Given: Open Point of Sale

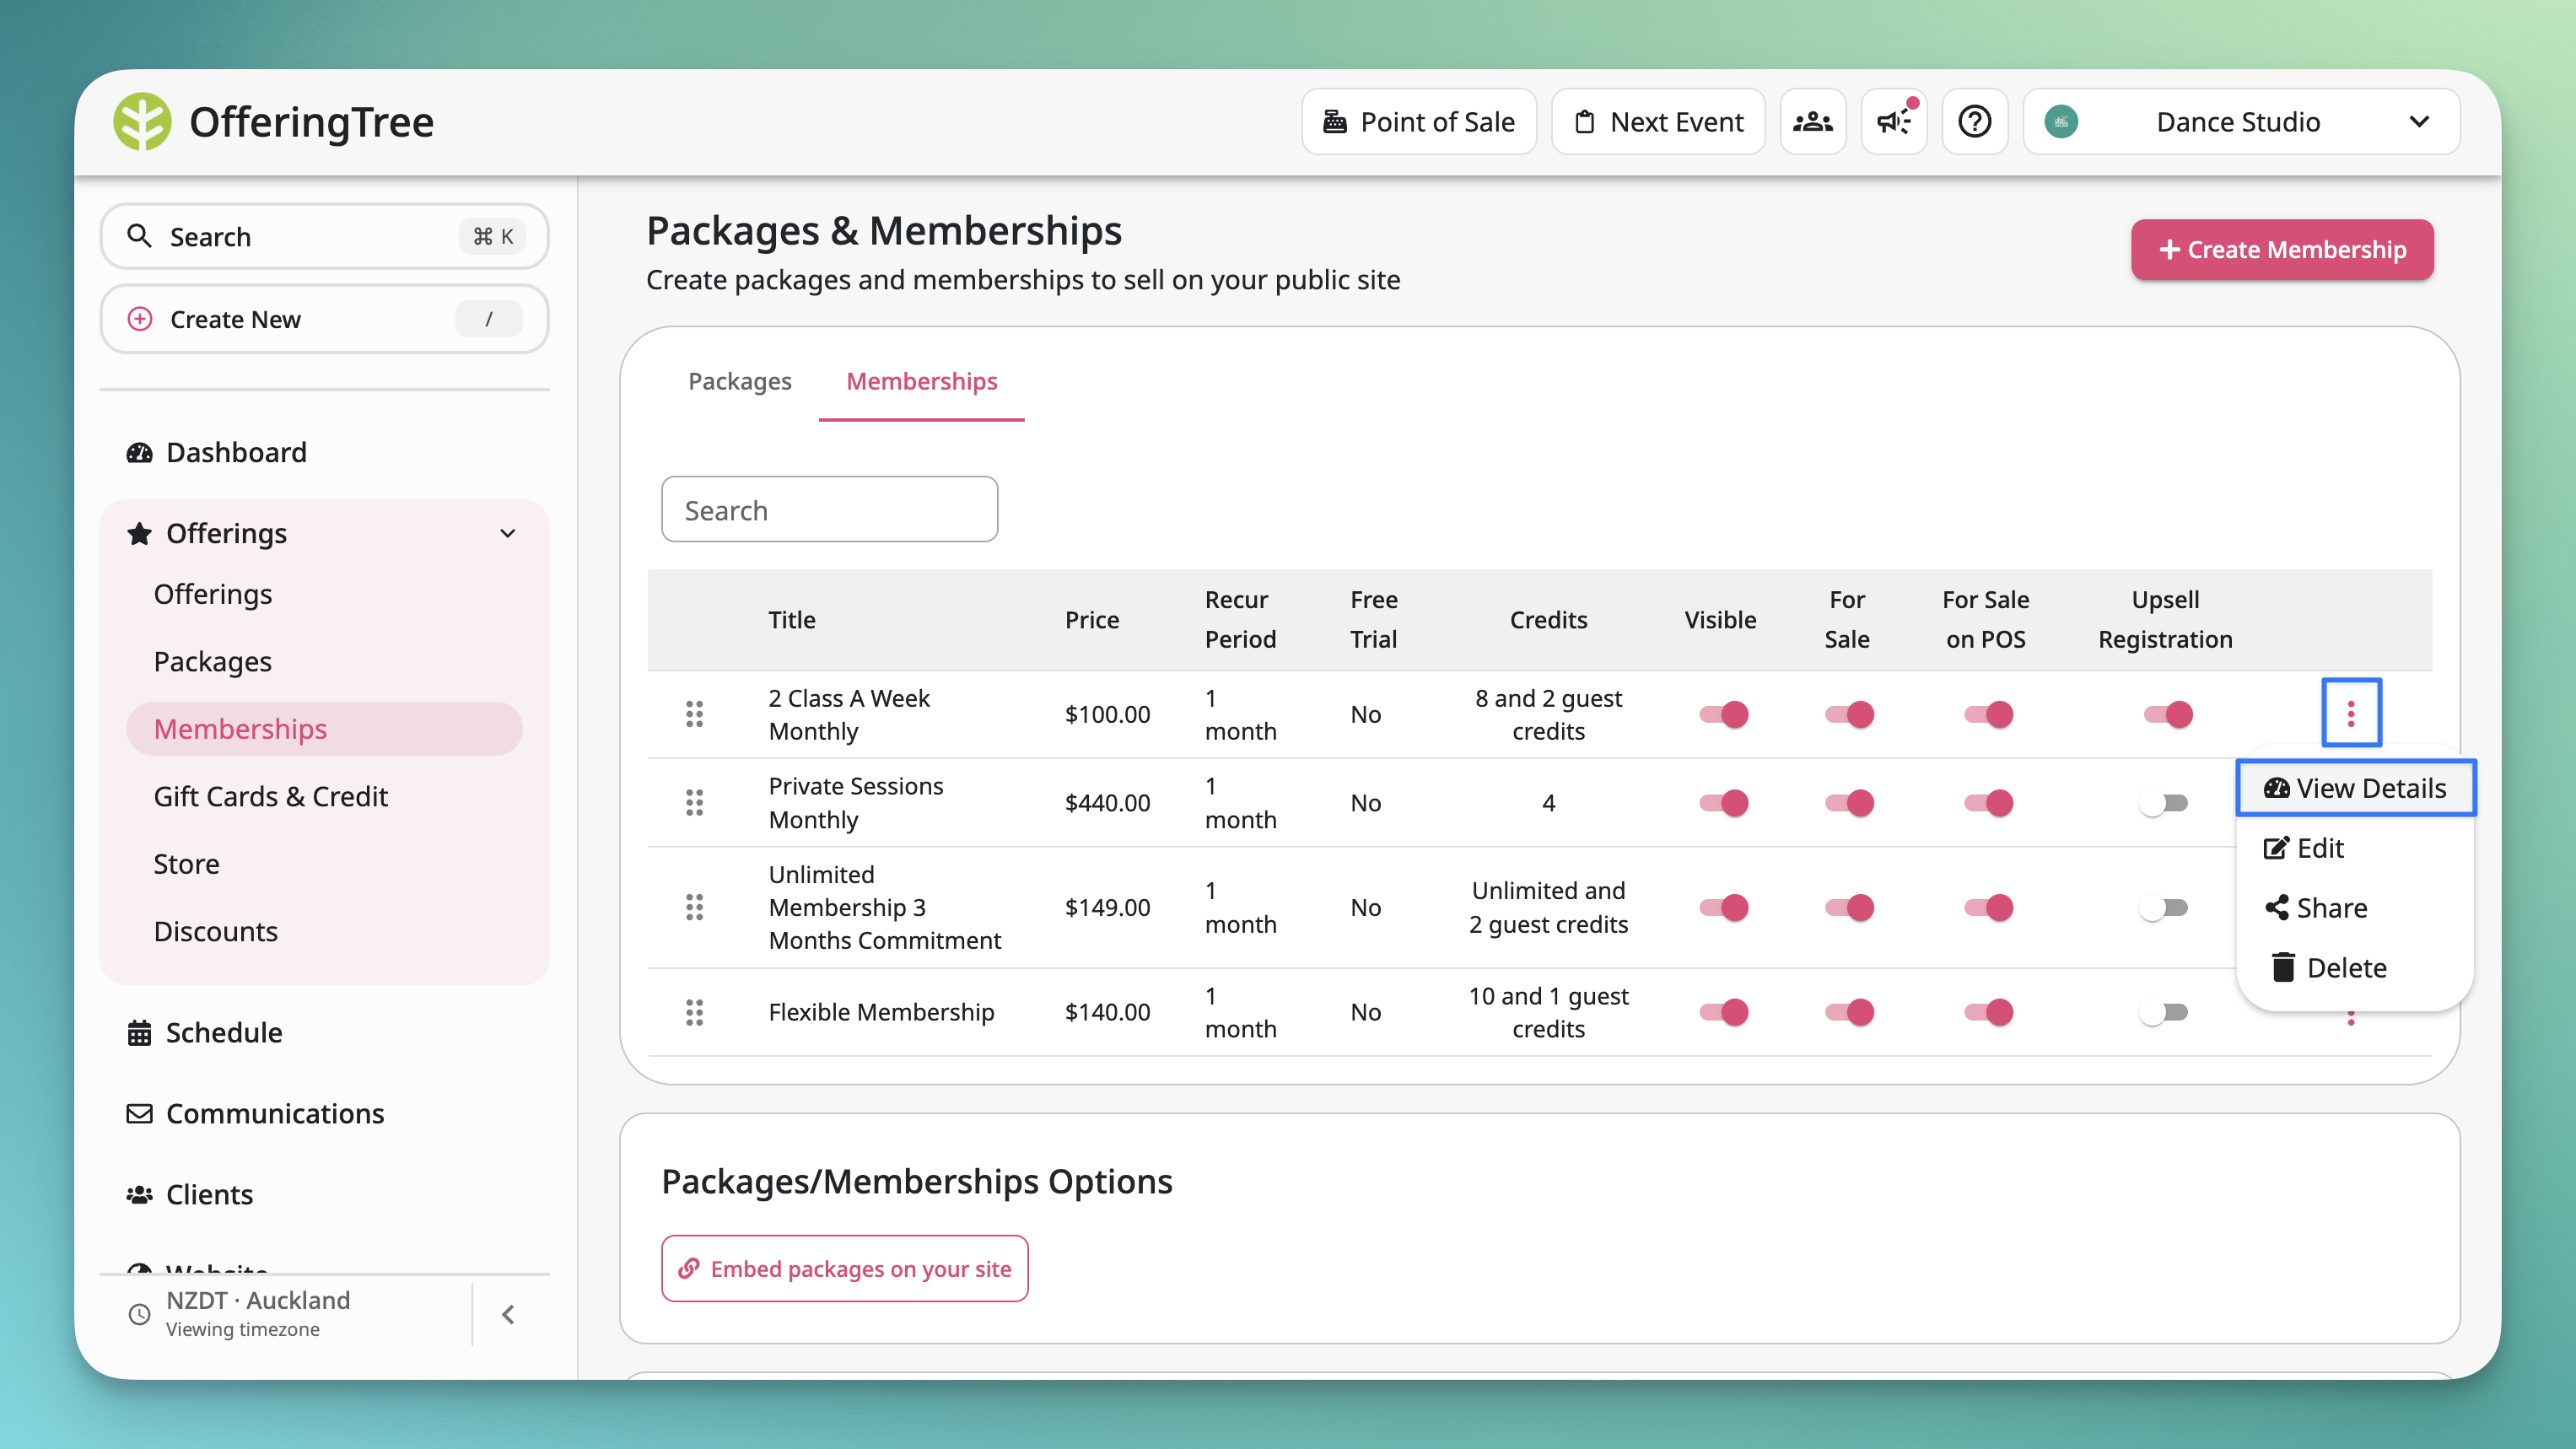Looking at the screenshot, I should pos(1418,122).
